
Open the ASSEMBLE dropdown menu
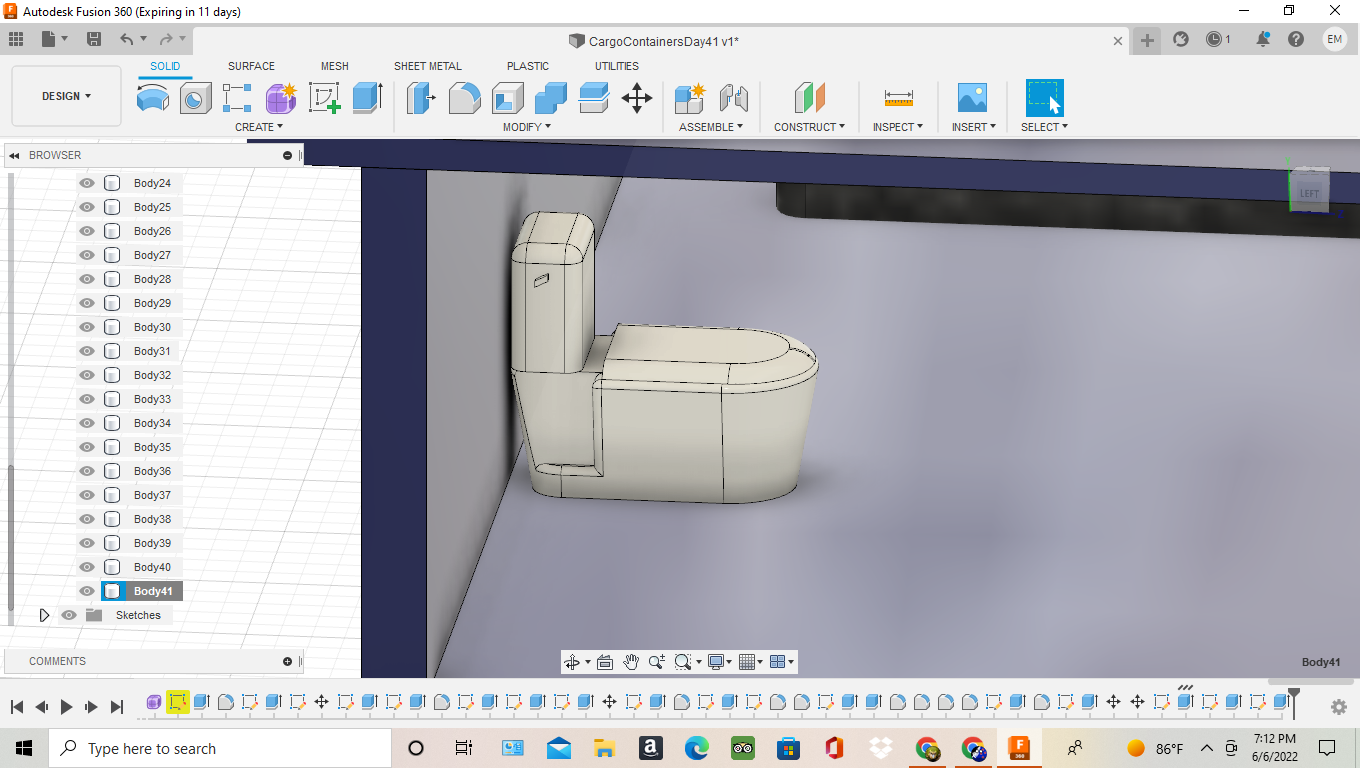(x=711, y=127)
